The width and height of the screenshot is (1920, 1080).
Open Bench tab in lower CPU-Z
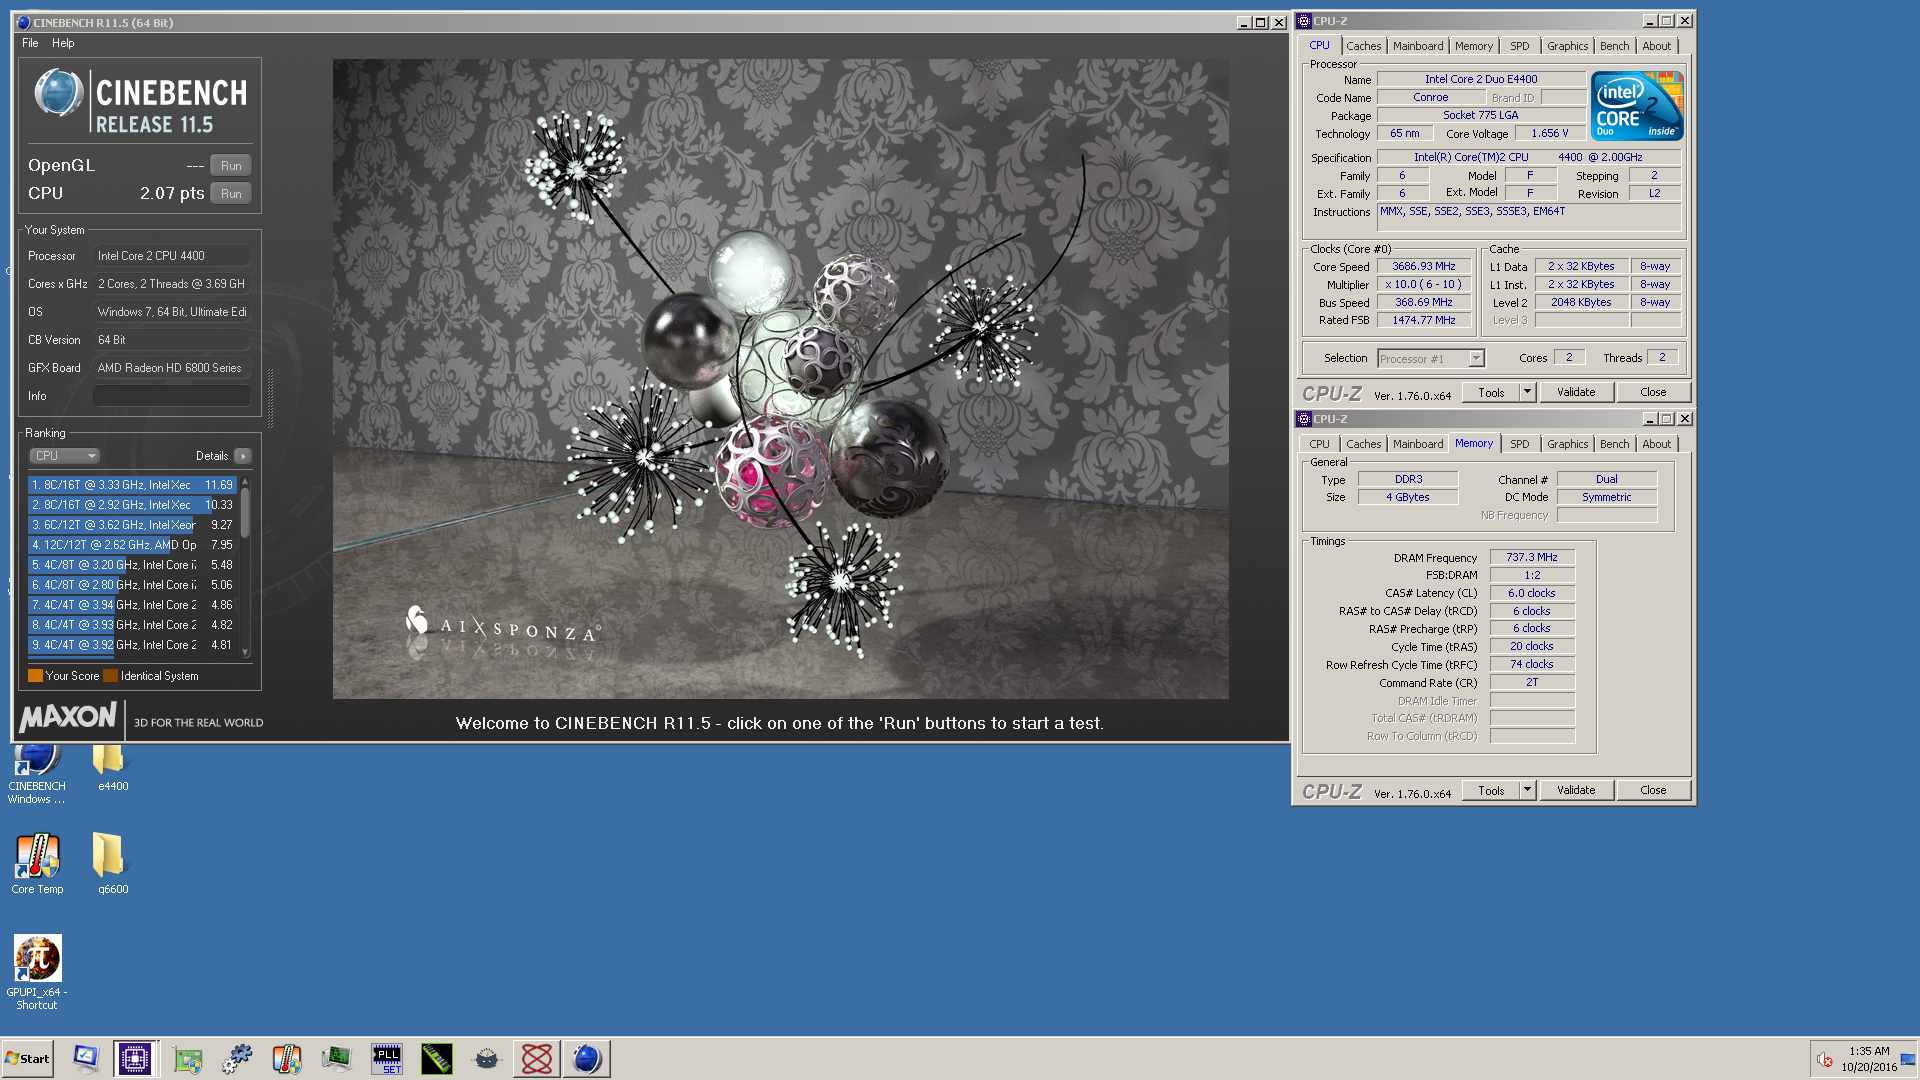tap(1614, 444)
